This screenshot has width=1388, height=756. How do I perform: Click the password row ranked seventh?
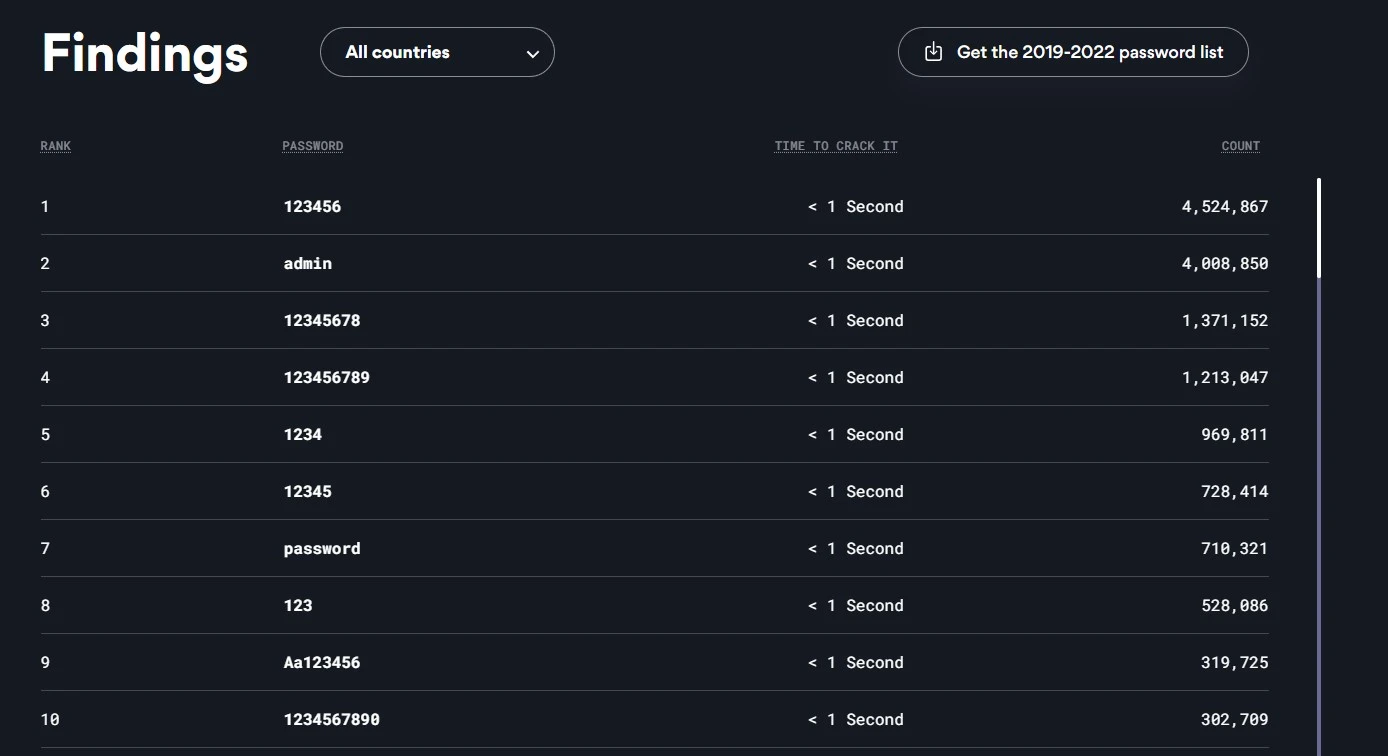[322, 549]
